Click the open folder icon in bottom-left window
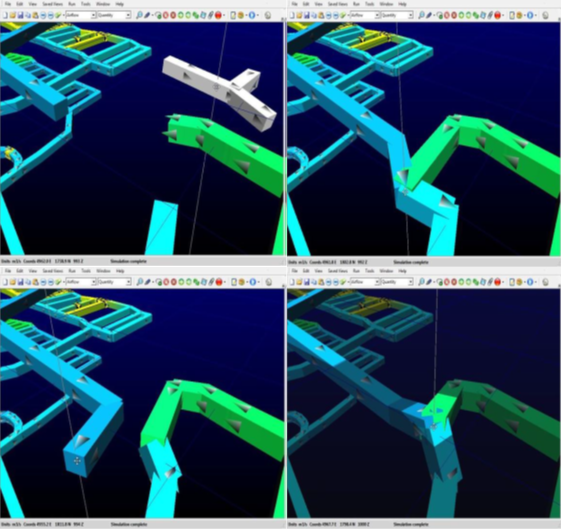Image resolution: width=561 pixels, height=532 pixels. 13,282
